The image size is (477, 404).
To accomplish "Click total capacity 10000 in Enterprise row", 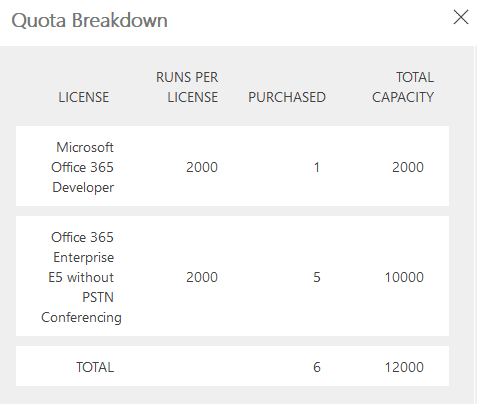I will pyautogui.click(x=404, y=277).
